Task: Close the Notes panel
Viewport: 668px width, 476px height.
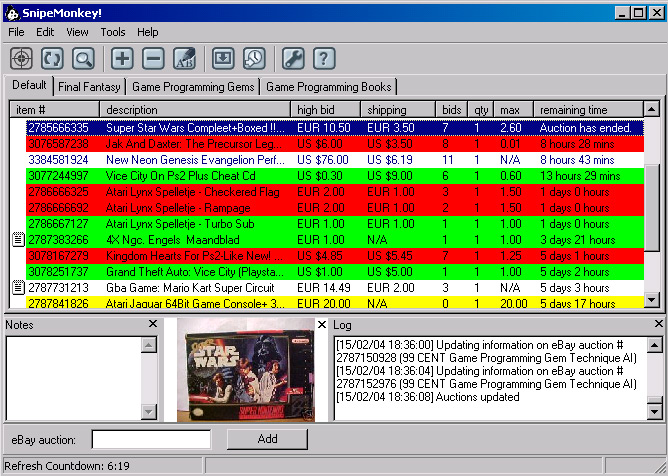Action: (x=153, y=324)
